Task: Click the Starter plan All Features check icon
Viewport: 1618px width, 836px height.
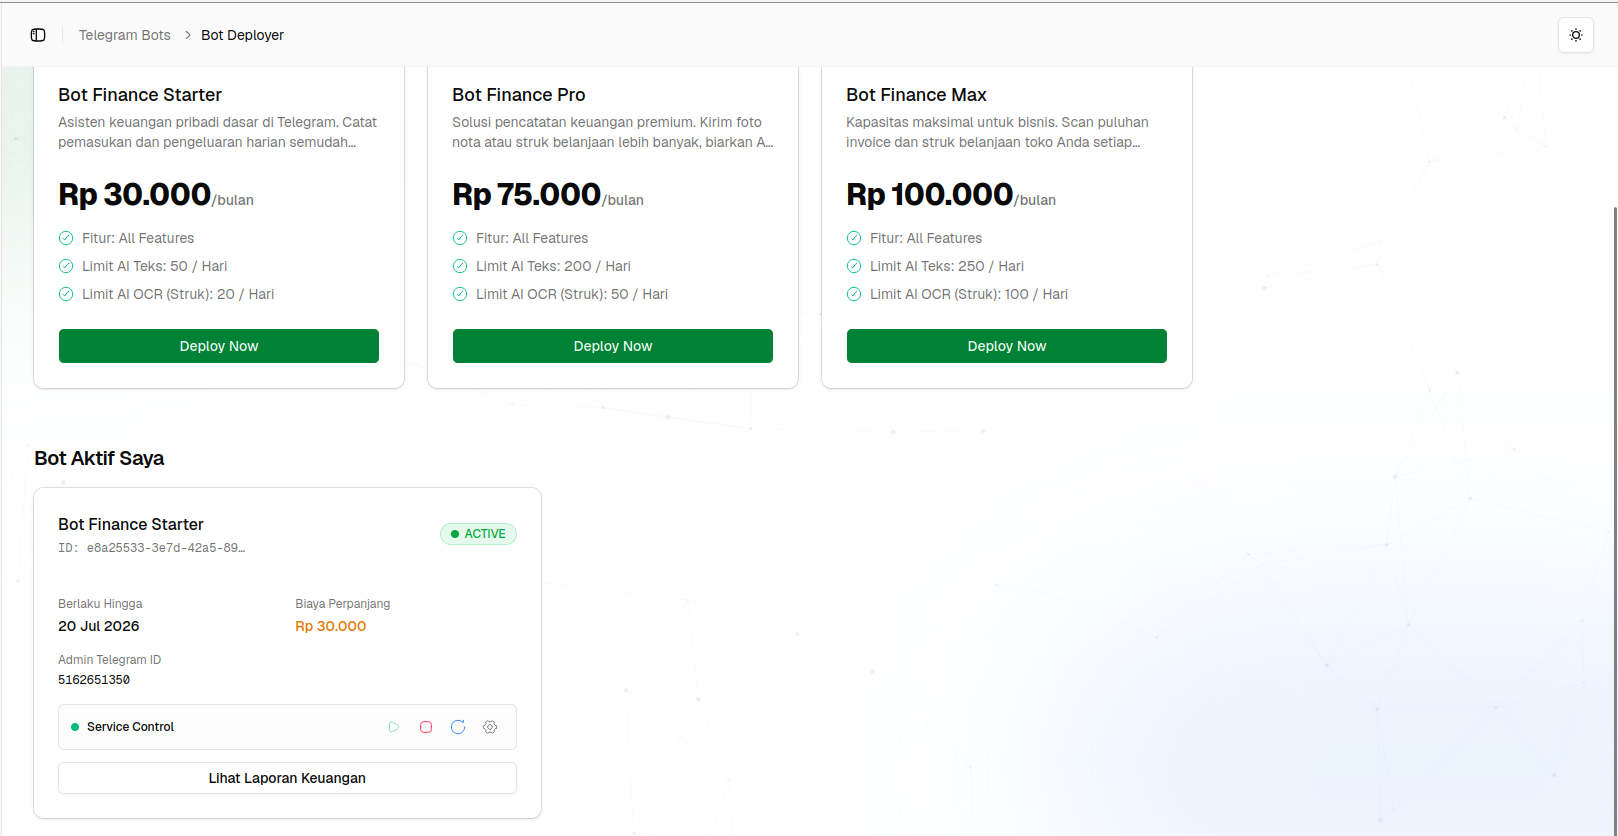Action: (x=66, y=238)
